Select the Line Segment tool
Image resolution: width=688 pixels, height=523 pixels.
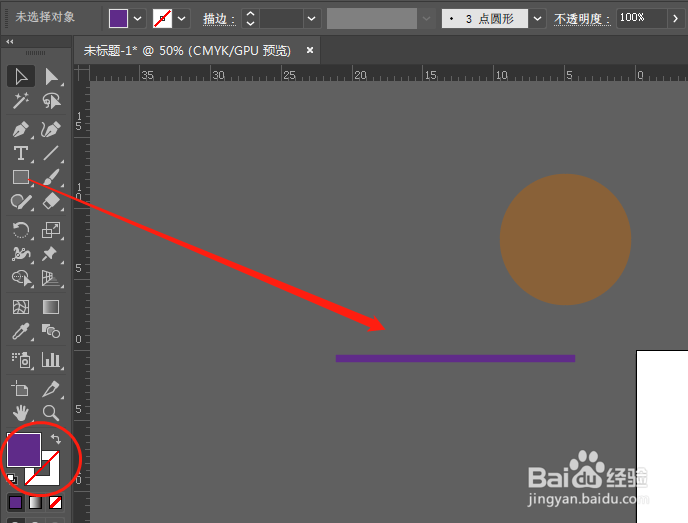click(51, 154)
